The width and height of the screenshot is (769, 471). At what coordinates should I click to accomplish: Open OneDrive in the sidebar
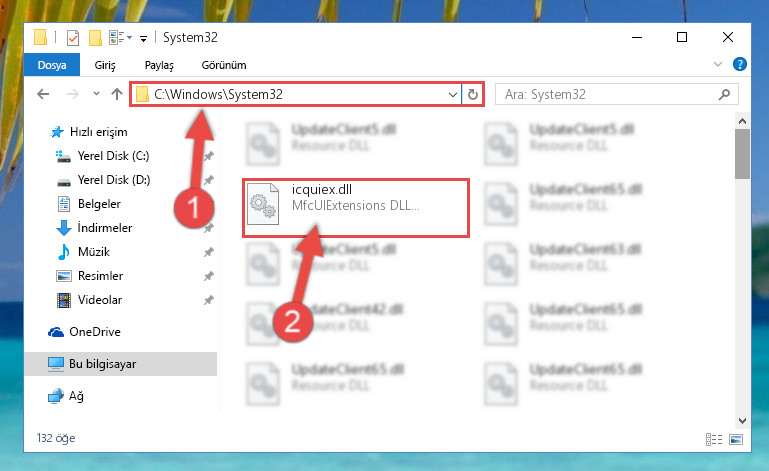tap(95, 332)
